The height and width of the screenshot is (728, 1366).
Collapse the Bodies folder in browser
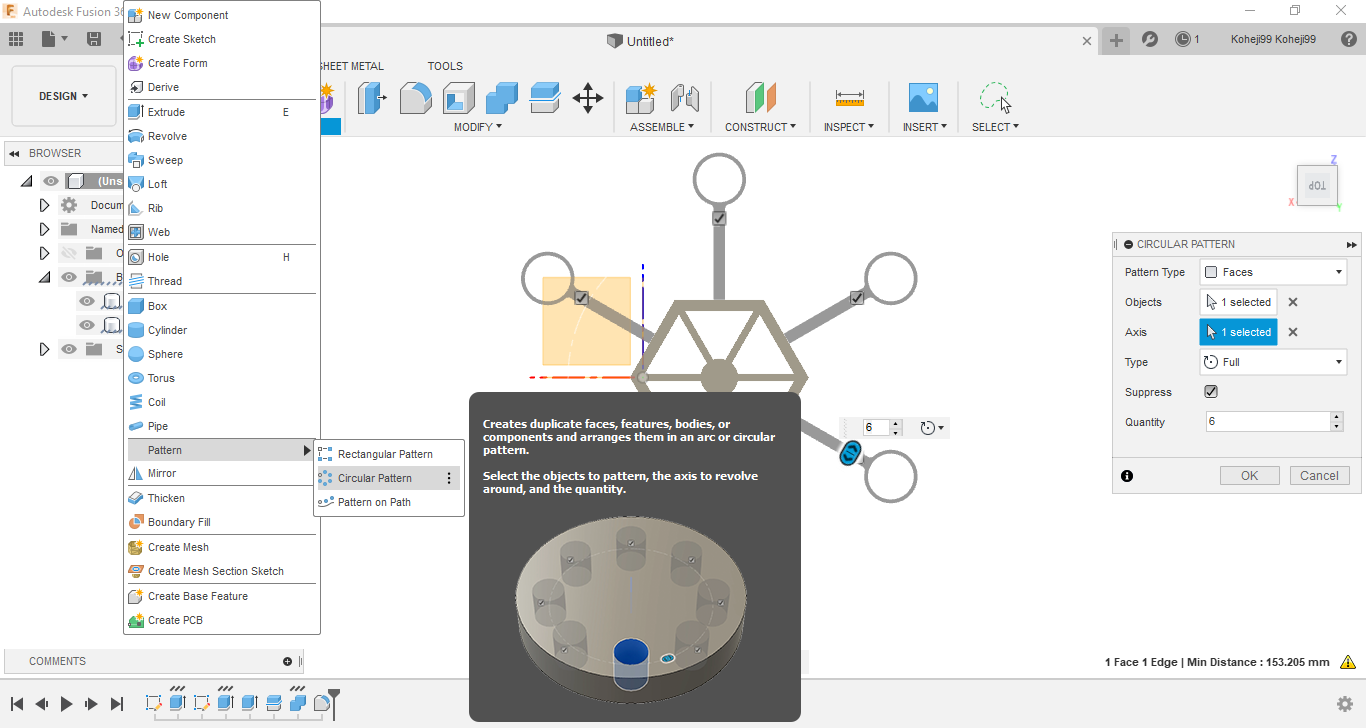click(44, 277)
